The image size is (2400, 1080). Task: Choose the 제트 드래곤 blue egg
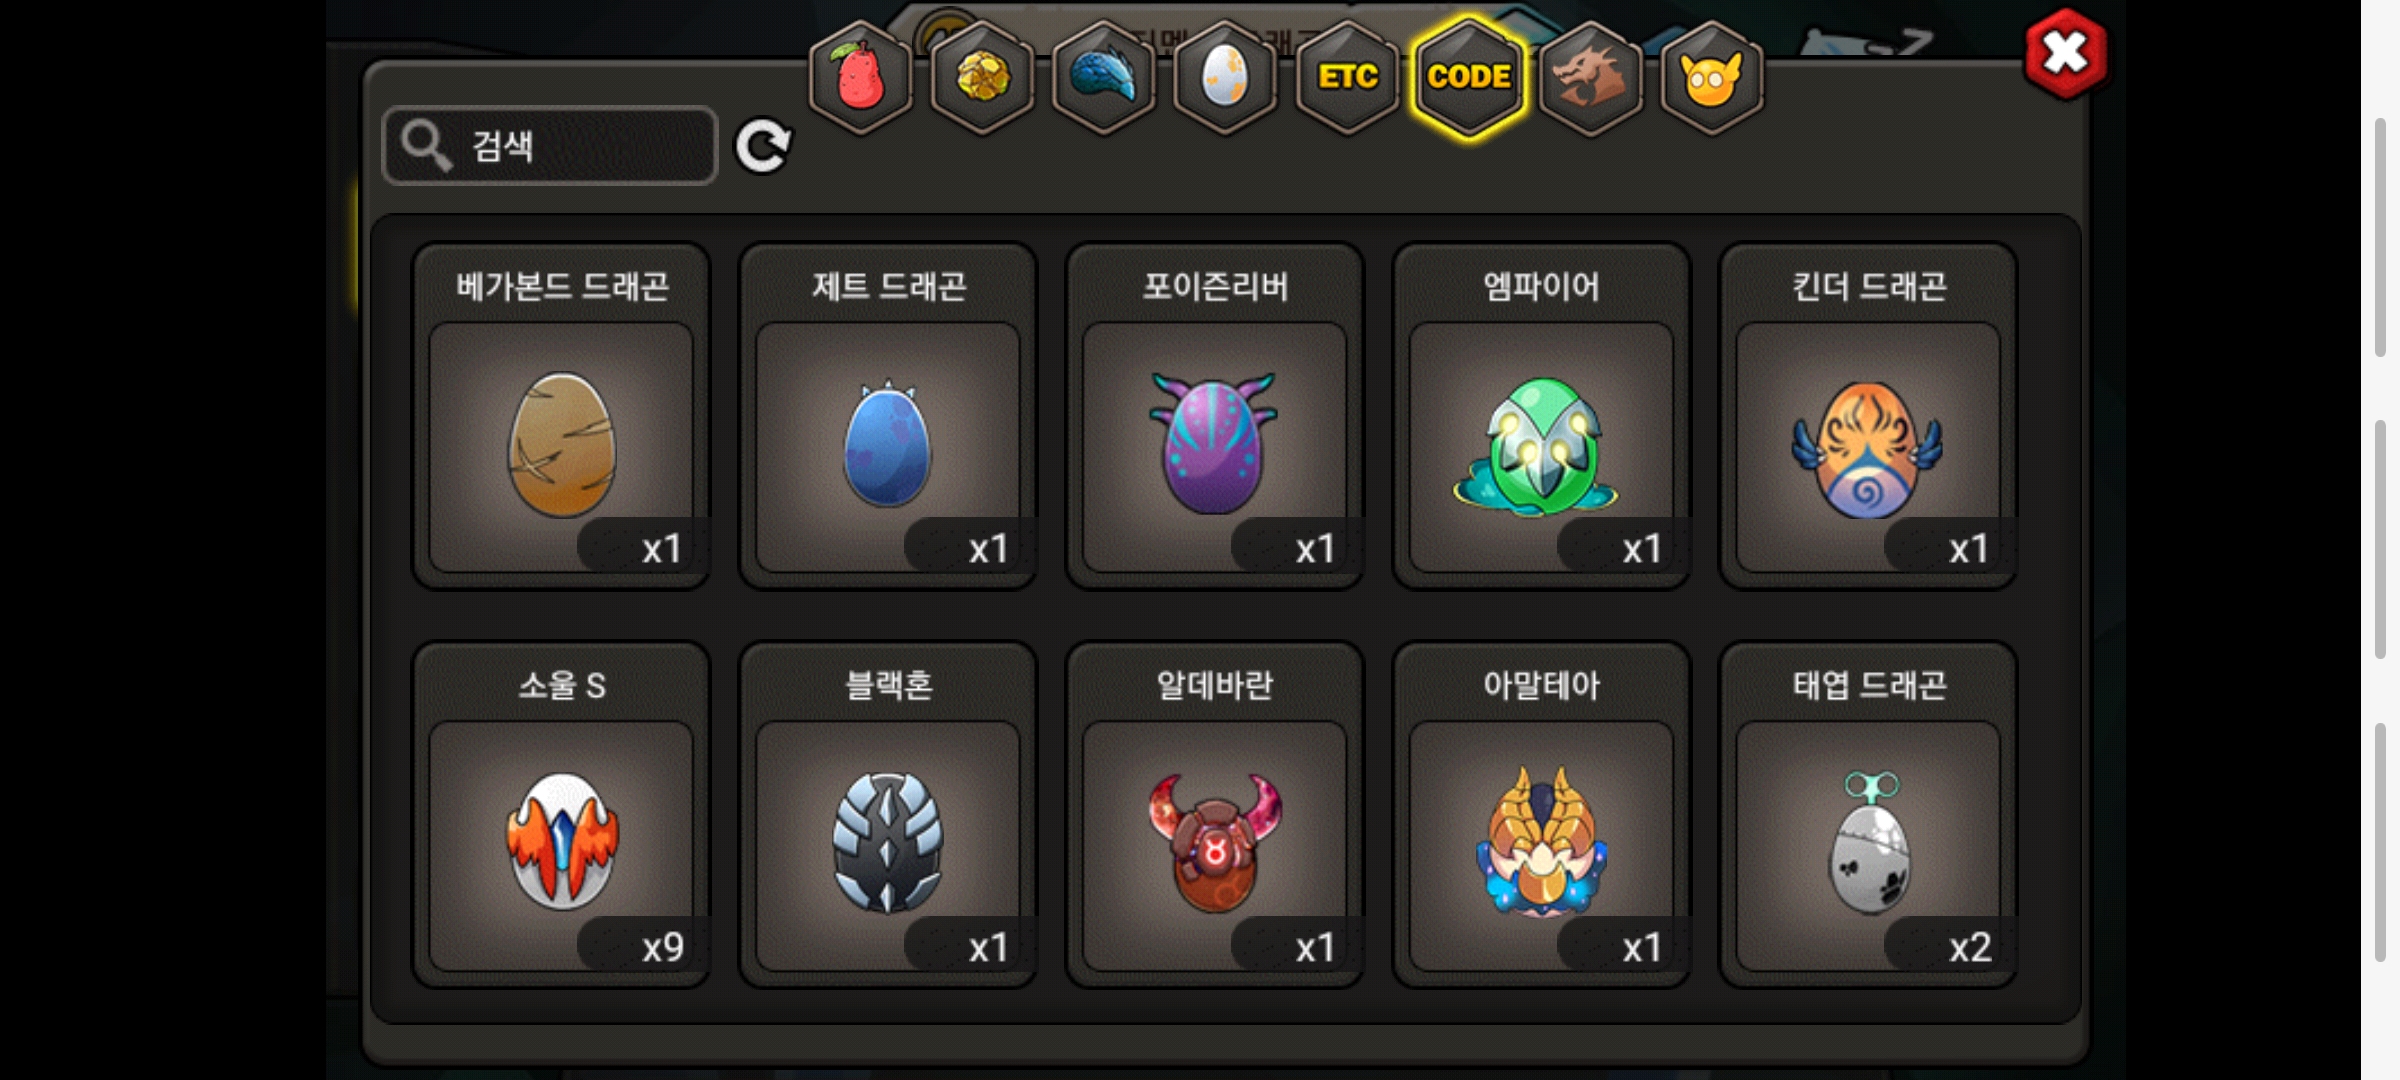pyautogui.click(x=888, y=416)
